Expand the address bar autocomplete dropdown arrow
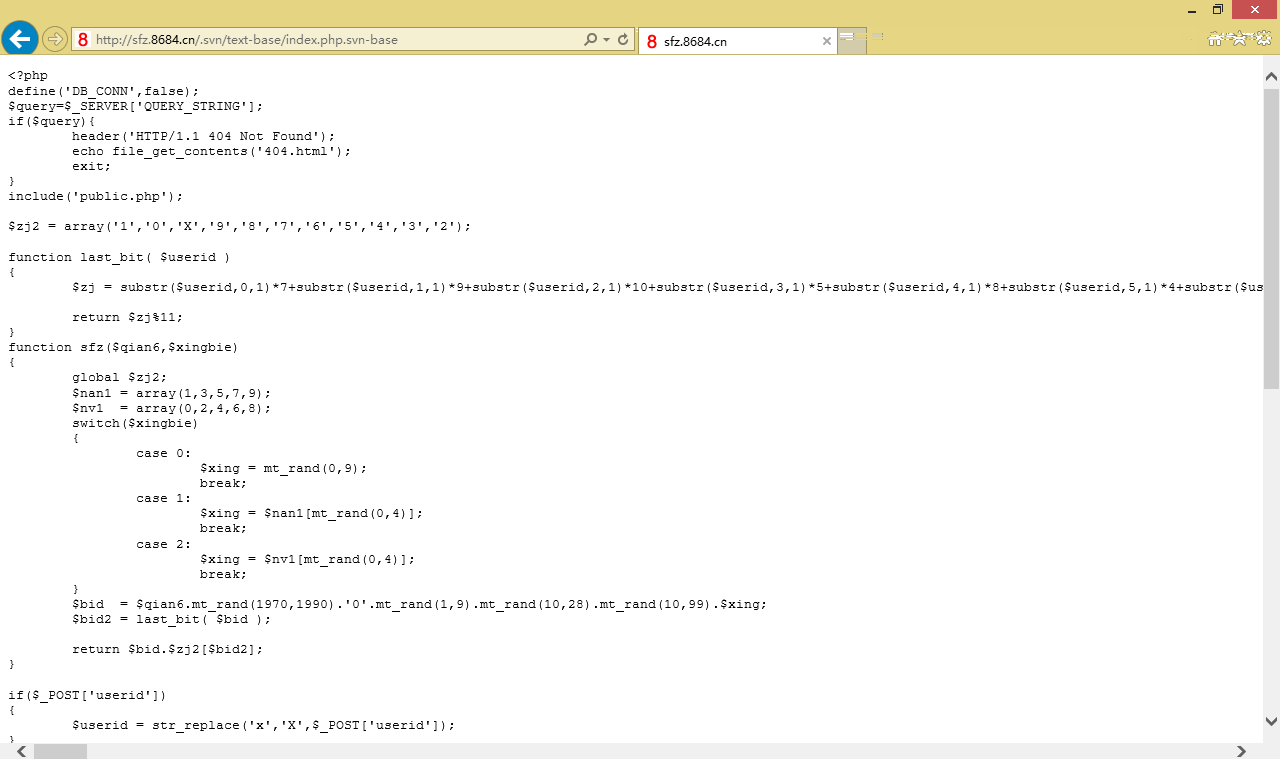The height and width of the screenshot is (759, 1280). 606,40
